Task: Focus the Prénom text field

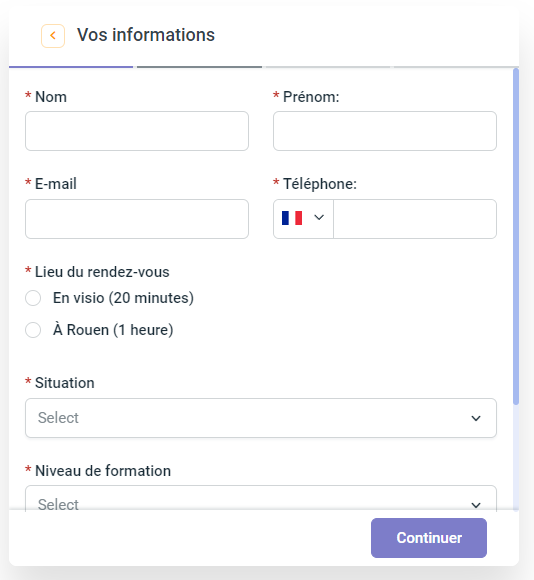Action: 385,131
